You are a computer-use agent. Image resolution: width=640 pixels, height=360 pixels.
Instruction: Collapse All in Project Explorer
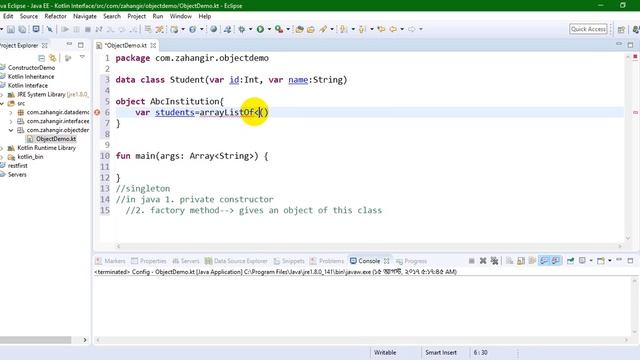click(x=41, y=58)
